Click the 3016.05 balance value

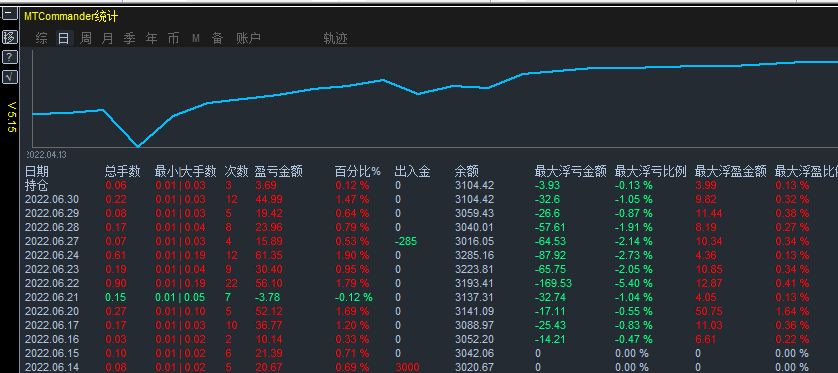click(x=475, y=242)
